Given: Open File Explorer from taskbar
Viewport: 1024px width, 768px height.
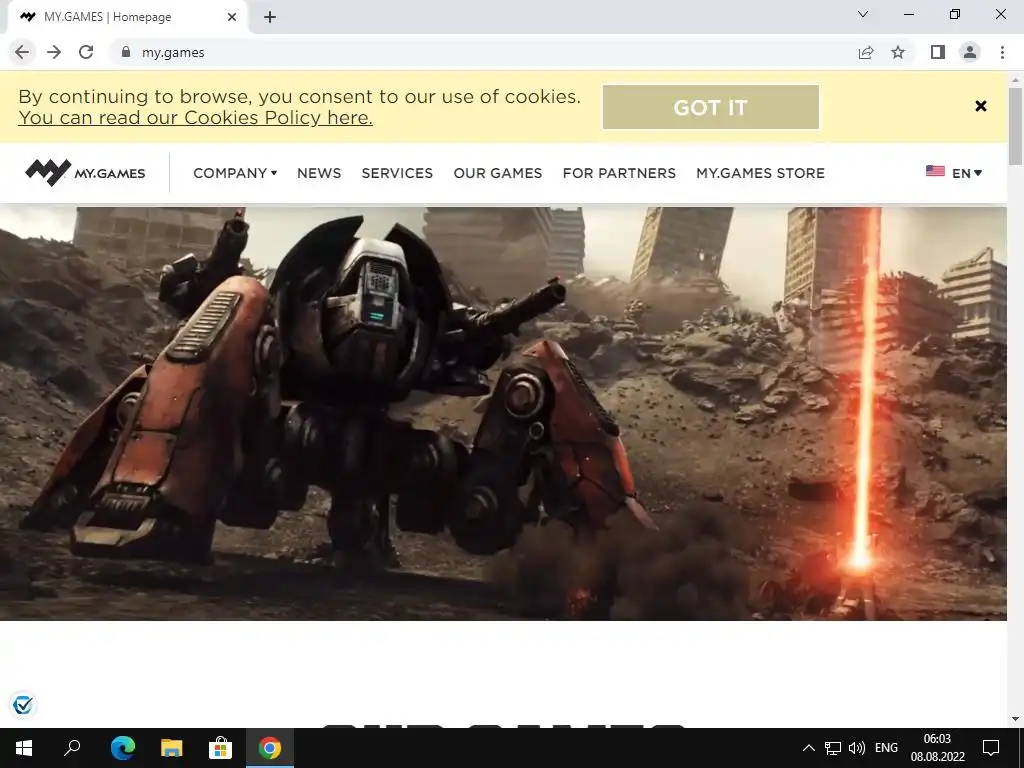Looking at the screenshot, I should click(x=172, y=748).
